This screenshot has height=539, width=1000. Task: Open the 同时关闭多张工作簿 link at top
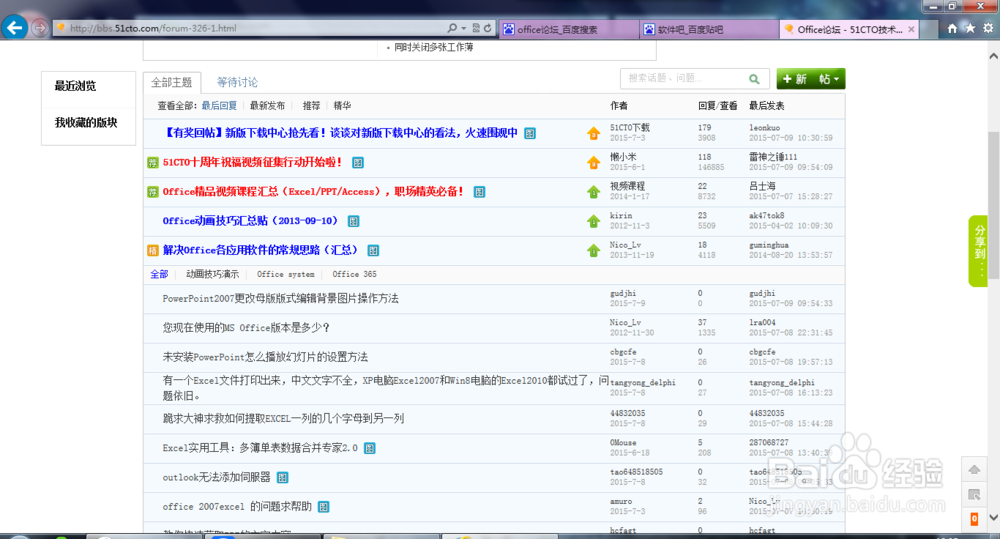434,48
